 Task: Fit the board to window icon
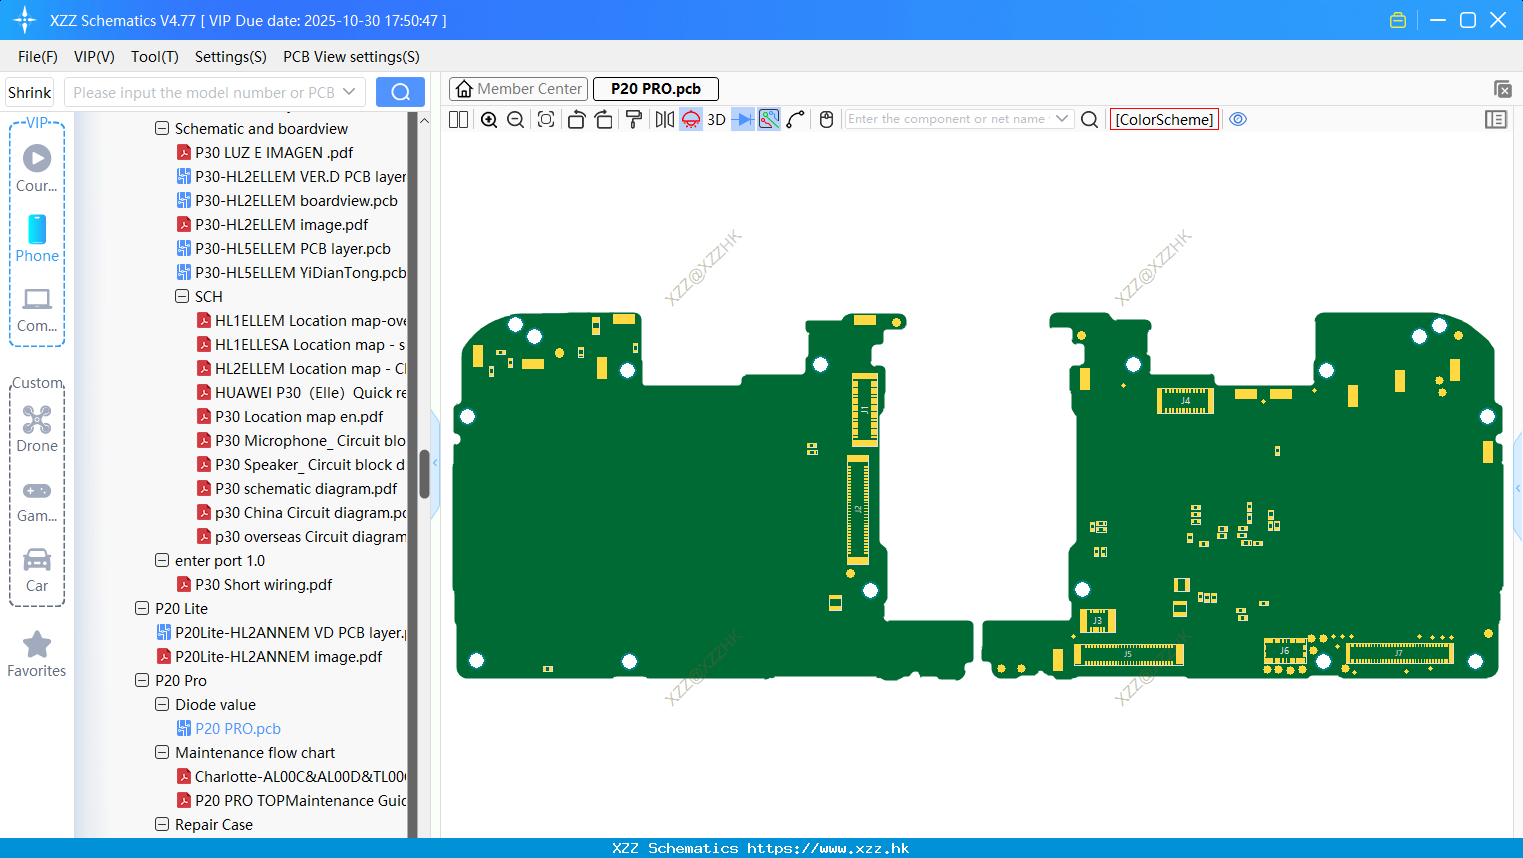546,119
